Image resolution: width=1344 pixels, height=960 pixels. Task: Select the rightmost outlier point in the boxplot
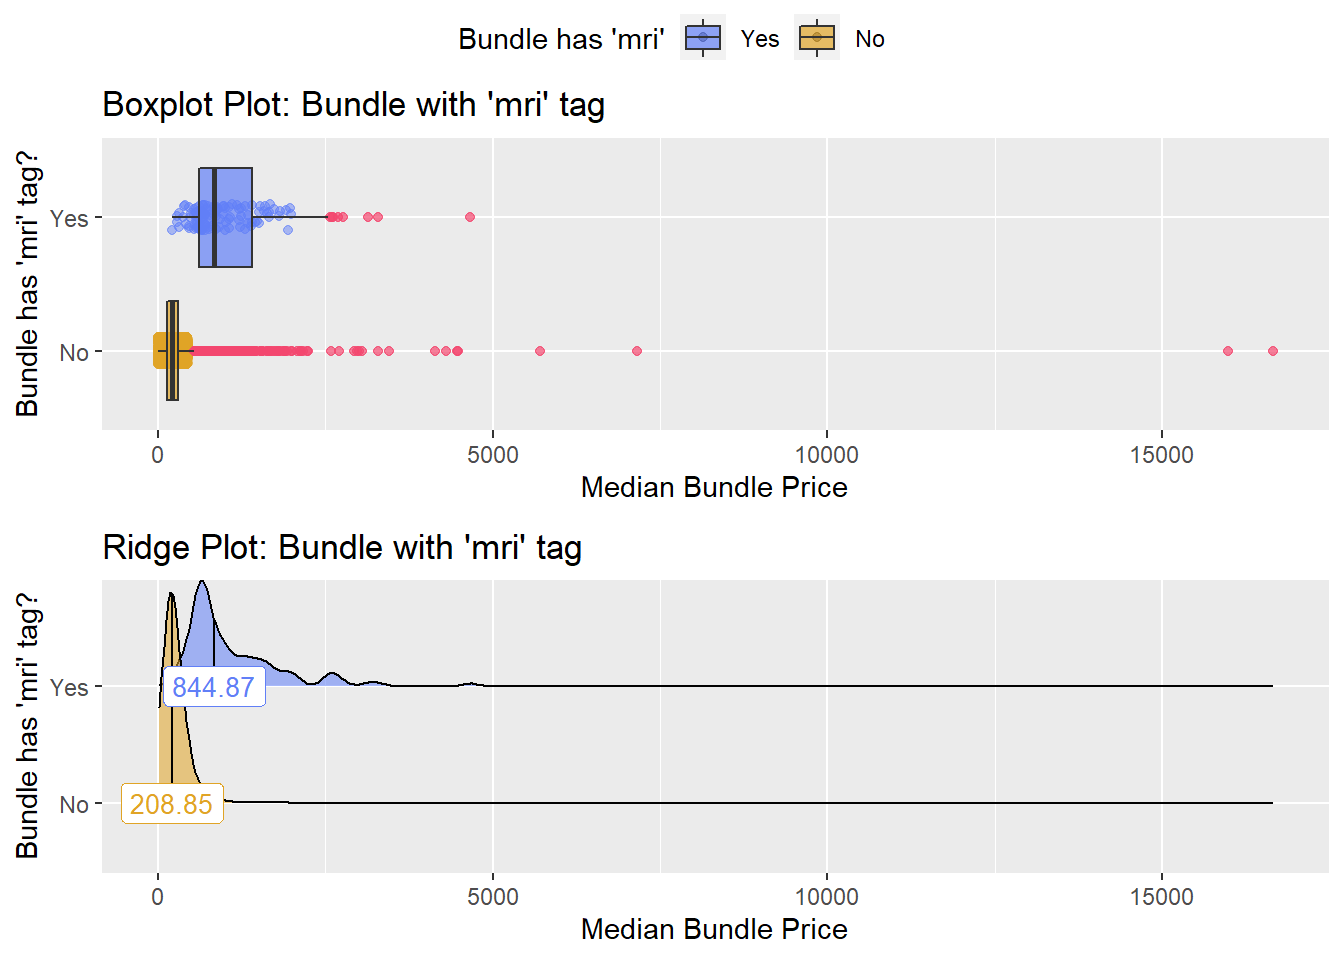pos(1272,351)
